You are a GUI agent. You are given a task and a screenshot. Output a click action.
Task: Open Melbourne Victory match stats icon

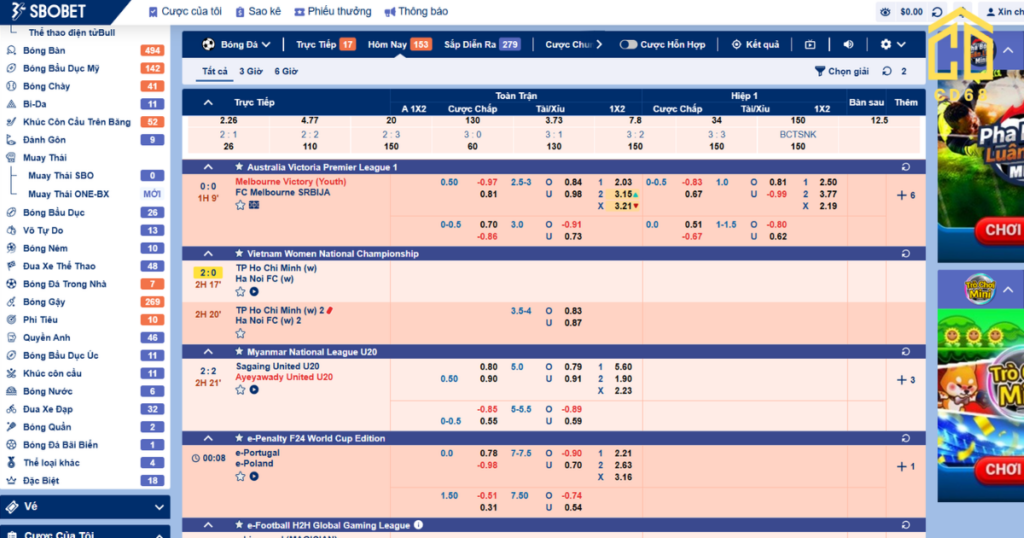tap(254, 205)
